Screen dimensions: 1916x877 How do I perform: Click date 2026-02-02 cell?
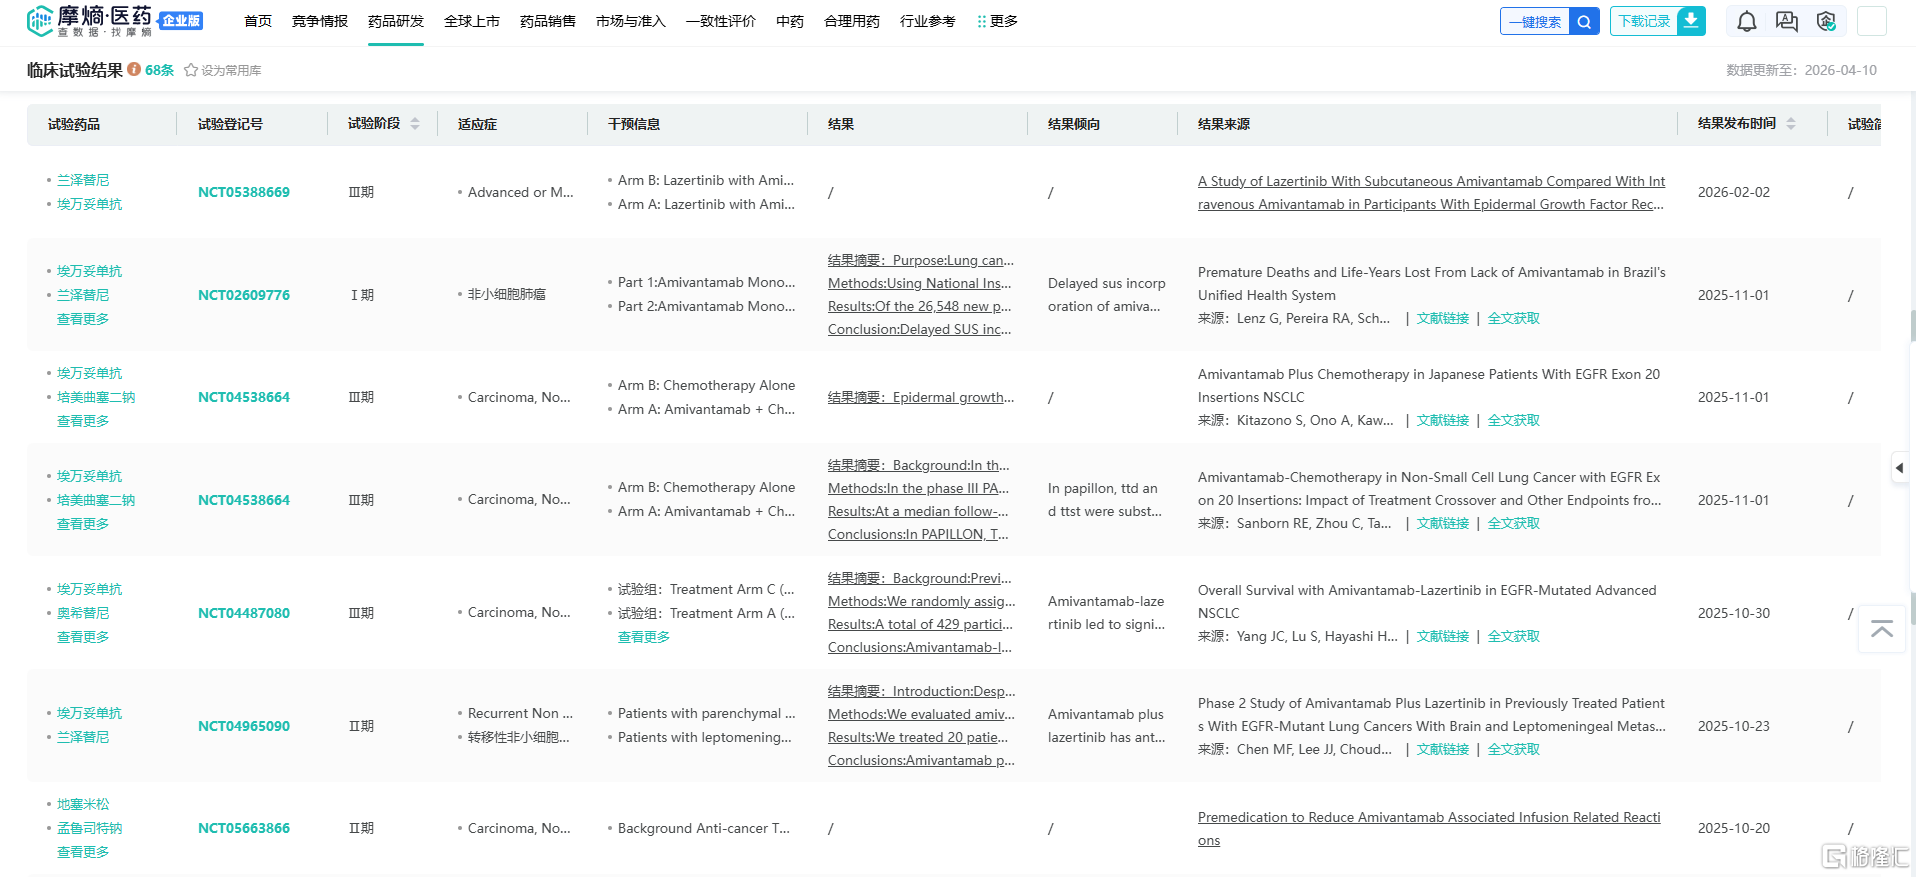[x=1734, y=192]
